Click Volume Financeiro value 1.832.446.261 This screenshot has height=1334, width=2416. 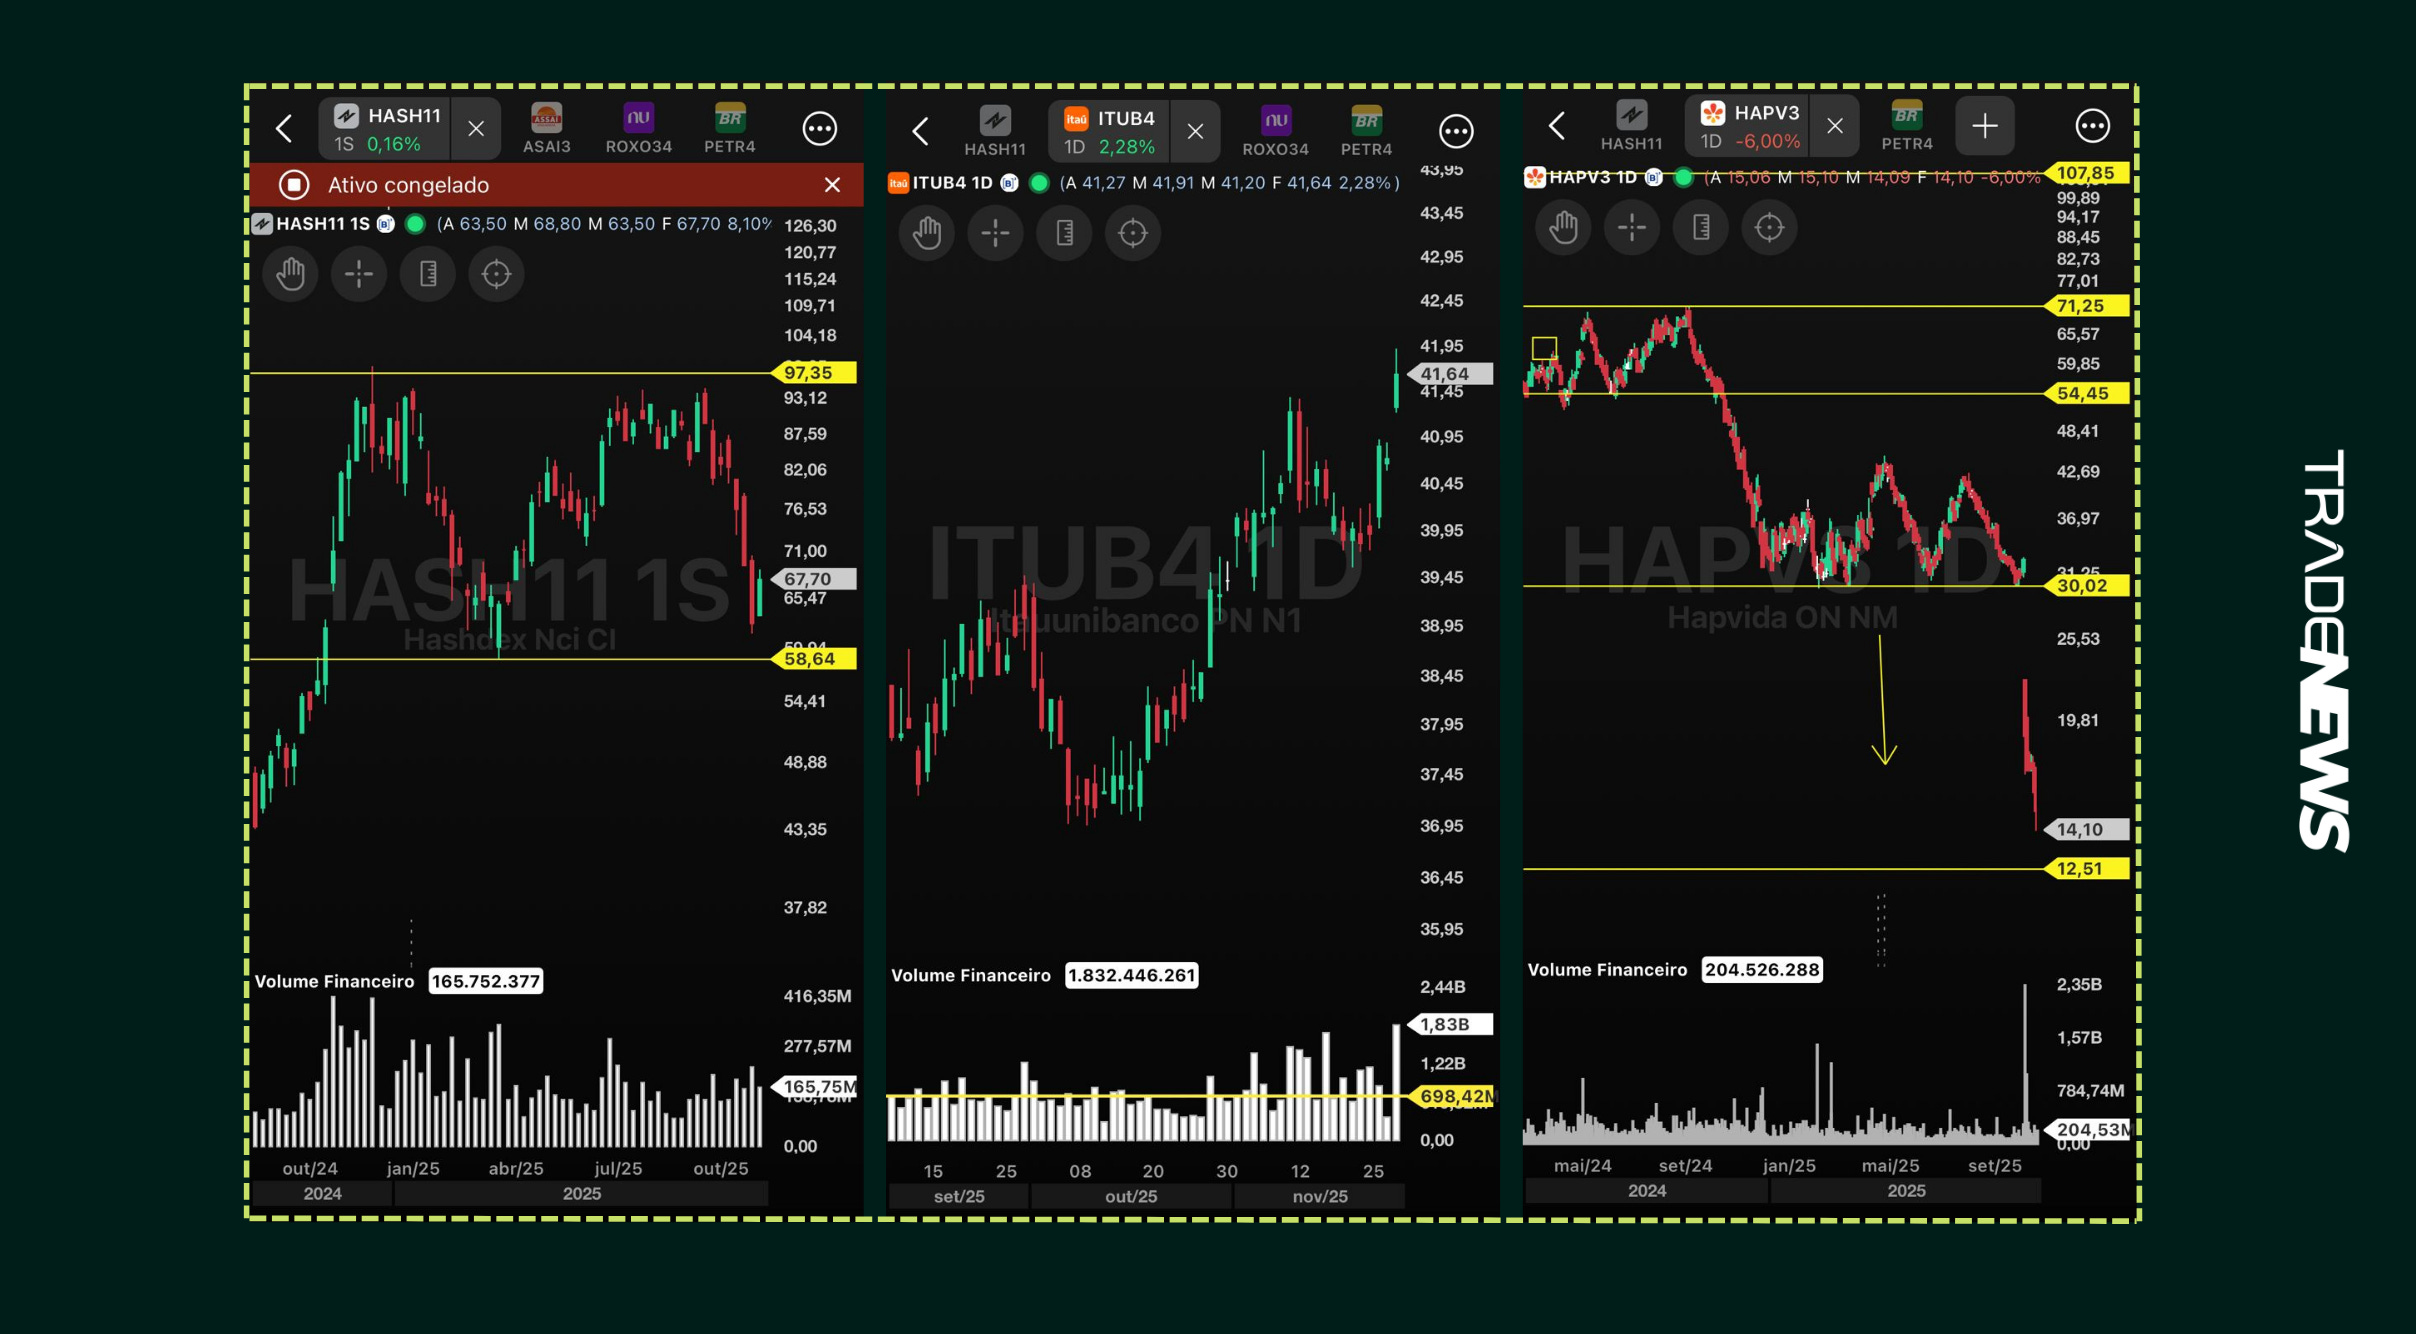pos(1131,975)
